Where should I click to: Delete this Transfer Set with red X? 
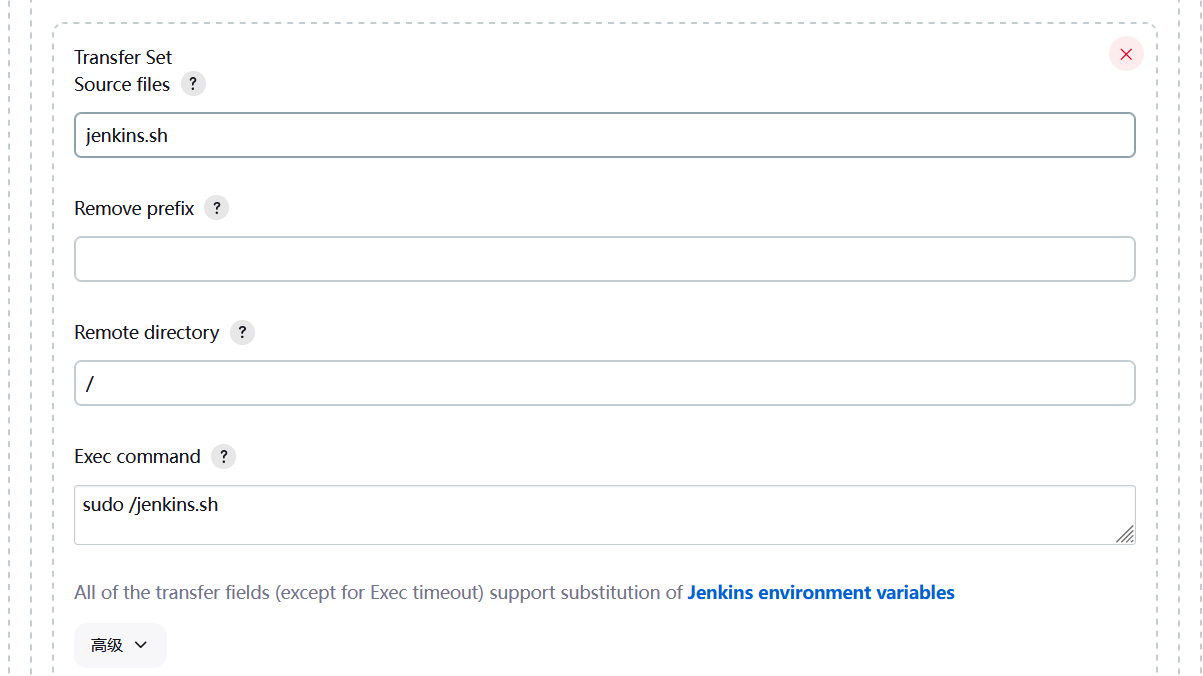coord(1126,54)
